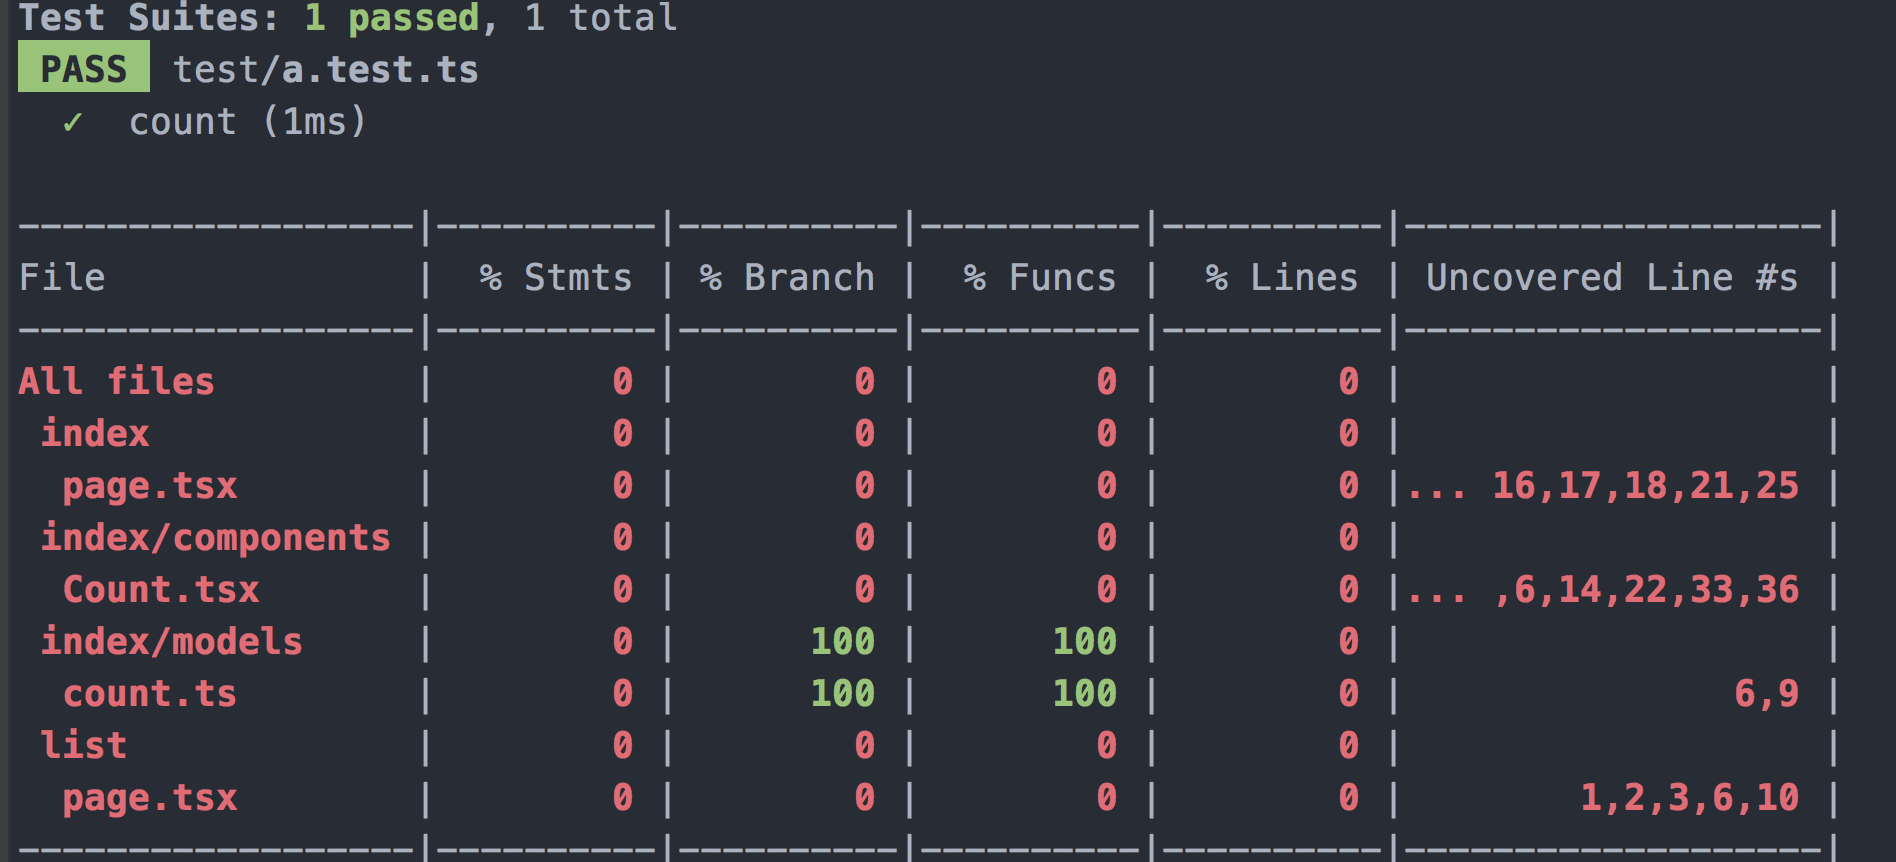Click the 'All files' row label
This screenshot has height=862, width=1896.
pyautogui.click(x=117, y=381)
